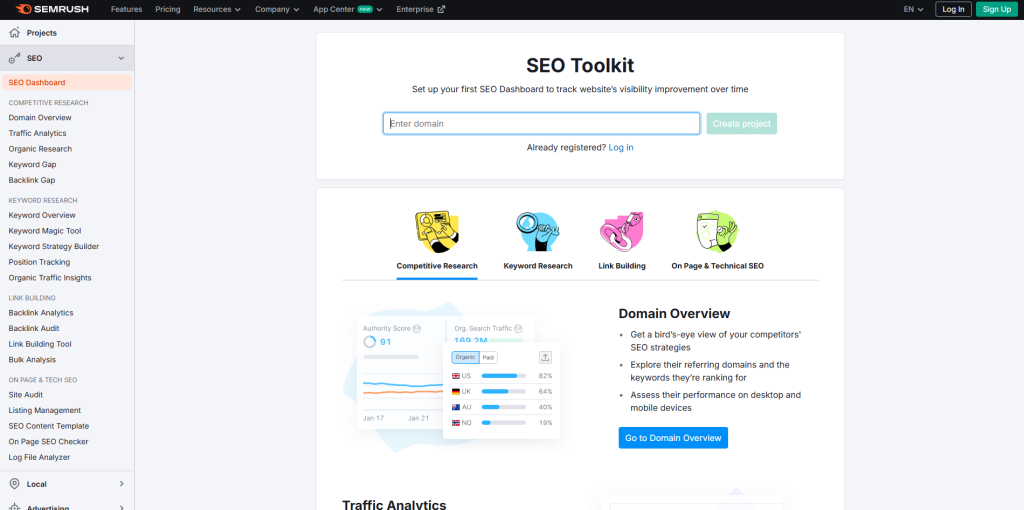Click the Sign Up button
Viewport: 1024px width, 510px height.
(997, 9)
